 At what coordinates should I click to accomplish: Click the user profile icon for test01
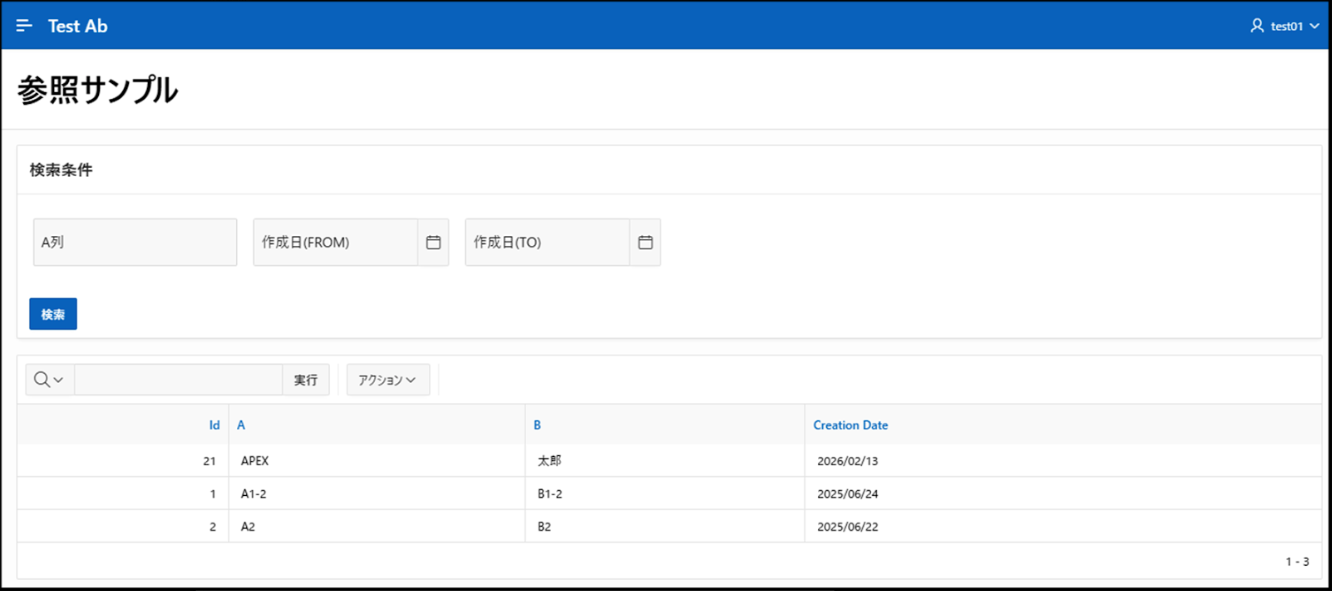(1257, 26)
